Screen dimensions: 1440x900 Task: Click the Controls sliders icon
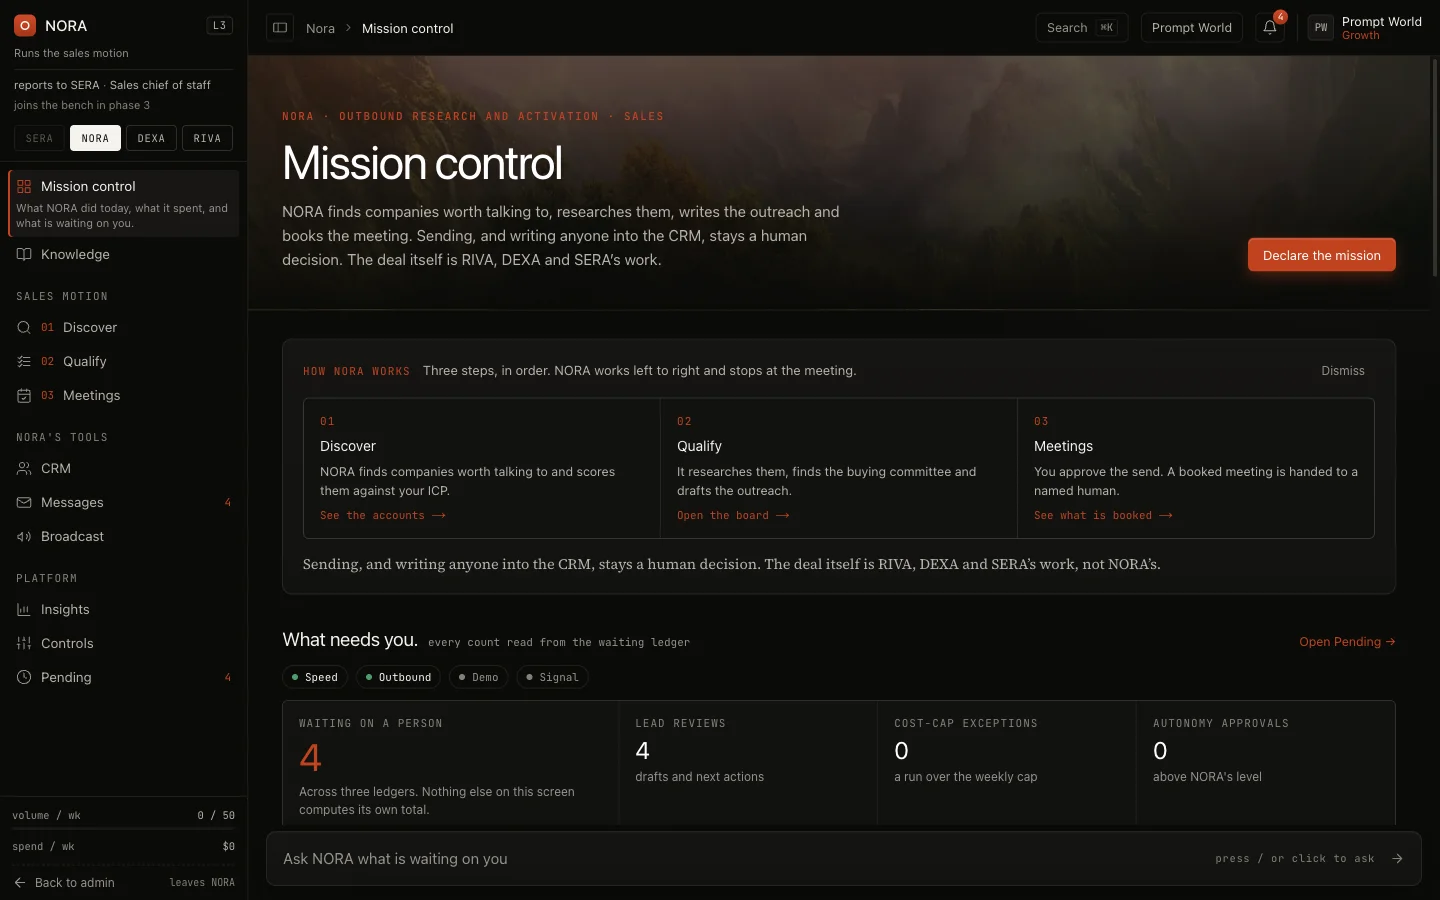[24, 643]
